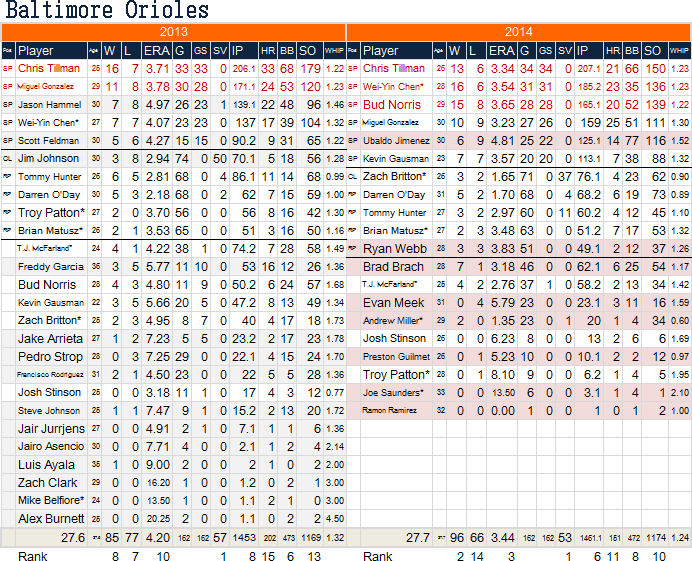The image size is (692, 561).
Task: Select Jairo Asencio player name
Action: pos(51,447)
